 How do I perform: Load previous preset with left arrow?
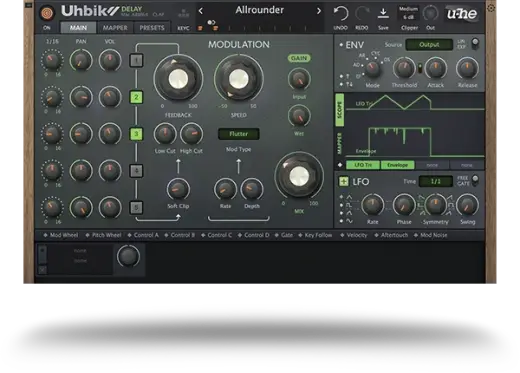pos(200,11)
